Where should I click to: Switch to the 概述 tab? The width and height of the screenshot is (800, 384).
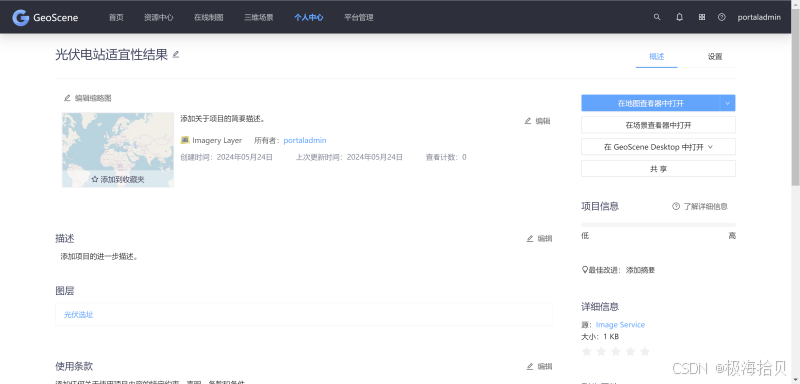tap(657, 57)
